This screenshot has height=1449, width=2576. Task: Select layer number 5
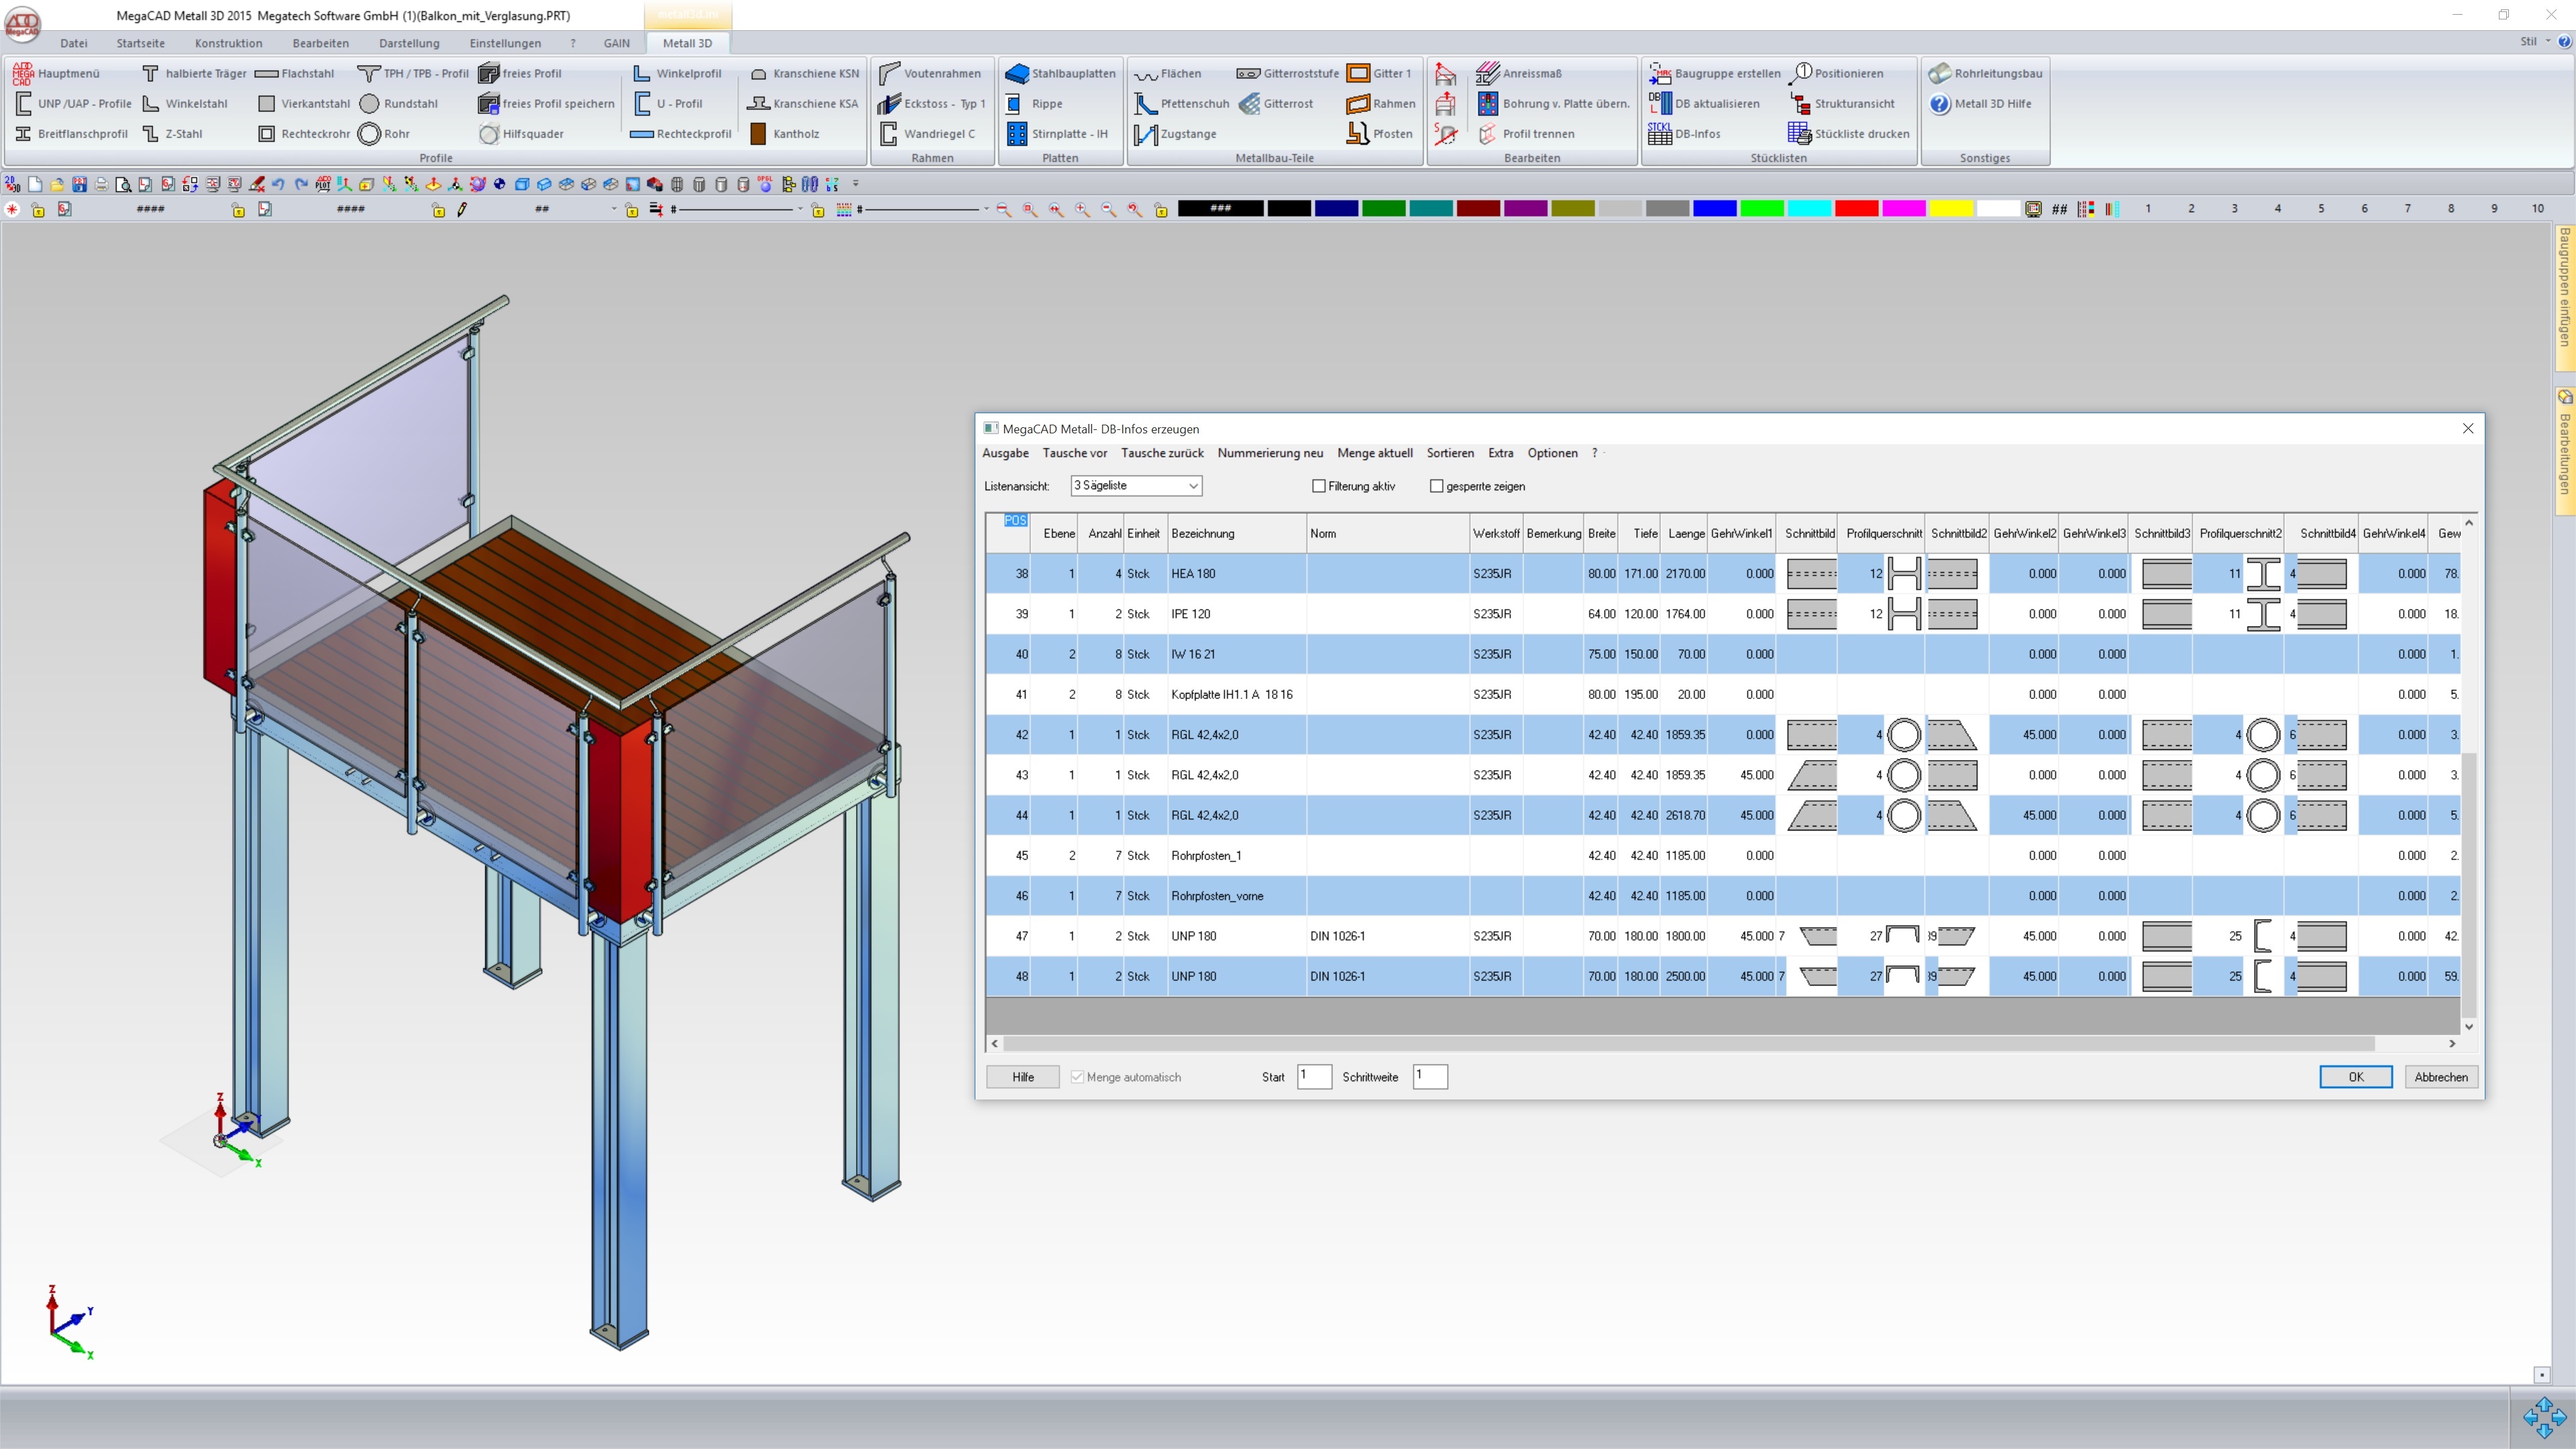2321,208
